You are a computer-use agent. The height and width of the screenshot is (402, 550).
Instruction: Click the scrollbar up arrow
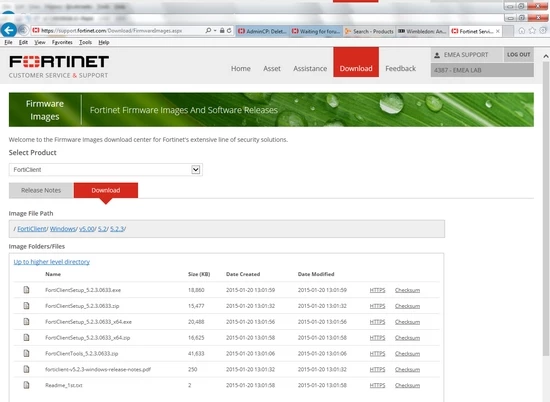point(546,56)
